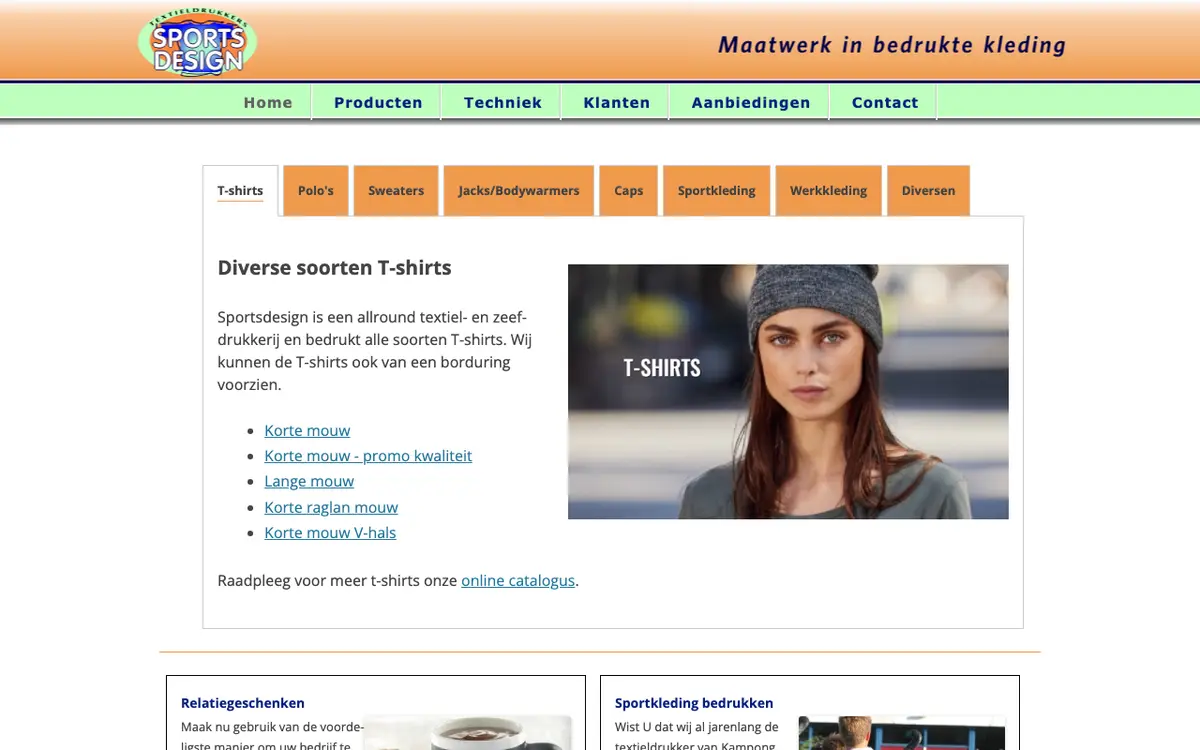The width and height of the screenshot is (1200, 750).
Task: Click the Sports Design logo
Action: click(197, 43)
